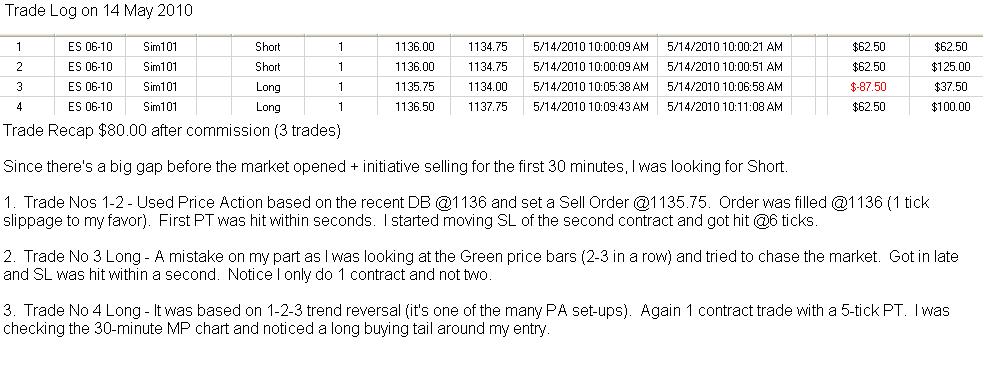Click the $100.00 final cumulative cell
The image size is (984, 365).
point(950,107)
